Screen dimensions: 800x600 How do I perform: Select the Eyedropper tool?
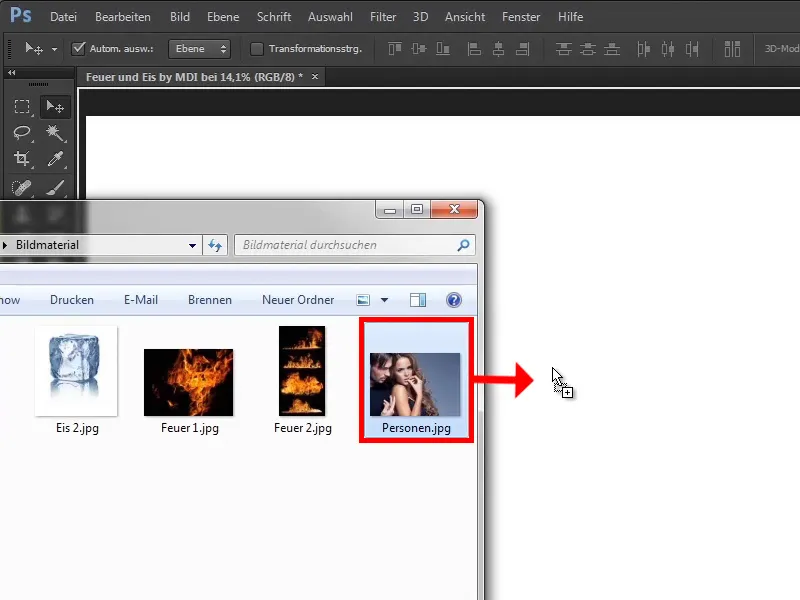[x=55, y=160]
